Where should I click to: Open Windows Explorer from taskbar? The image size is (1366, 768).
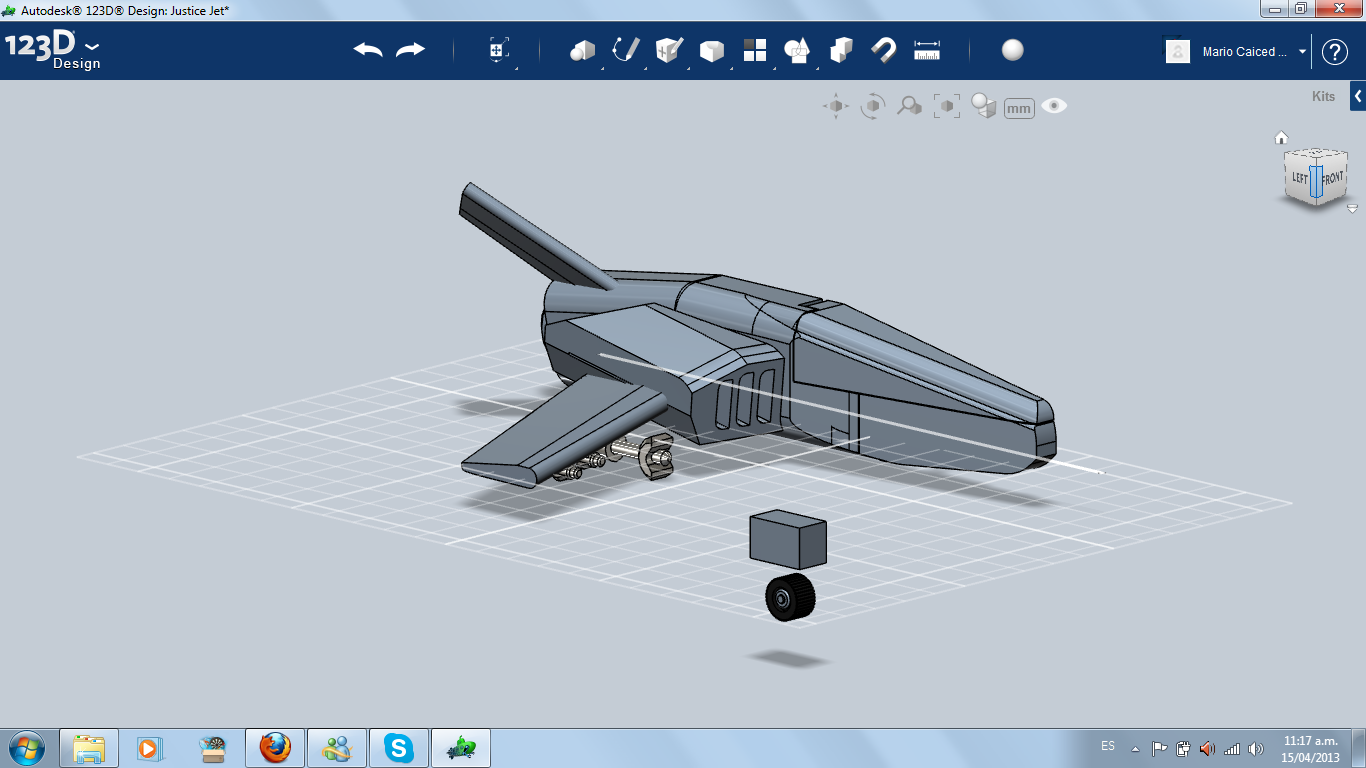click(89, 748)
